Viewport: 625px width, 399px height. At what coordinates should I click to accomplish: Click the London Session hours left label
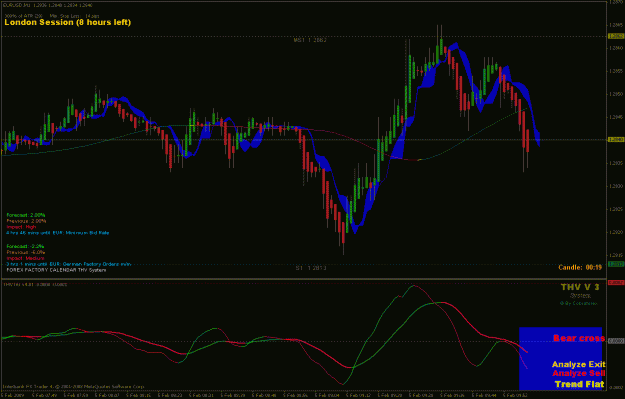68,22
